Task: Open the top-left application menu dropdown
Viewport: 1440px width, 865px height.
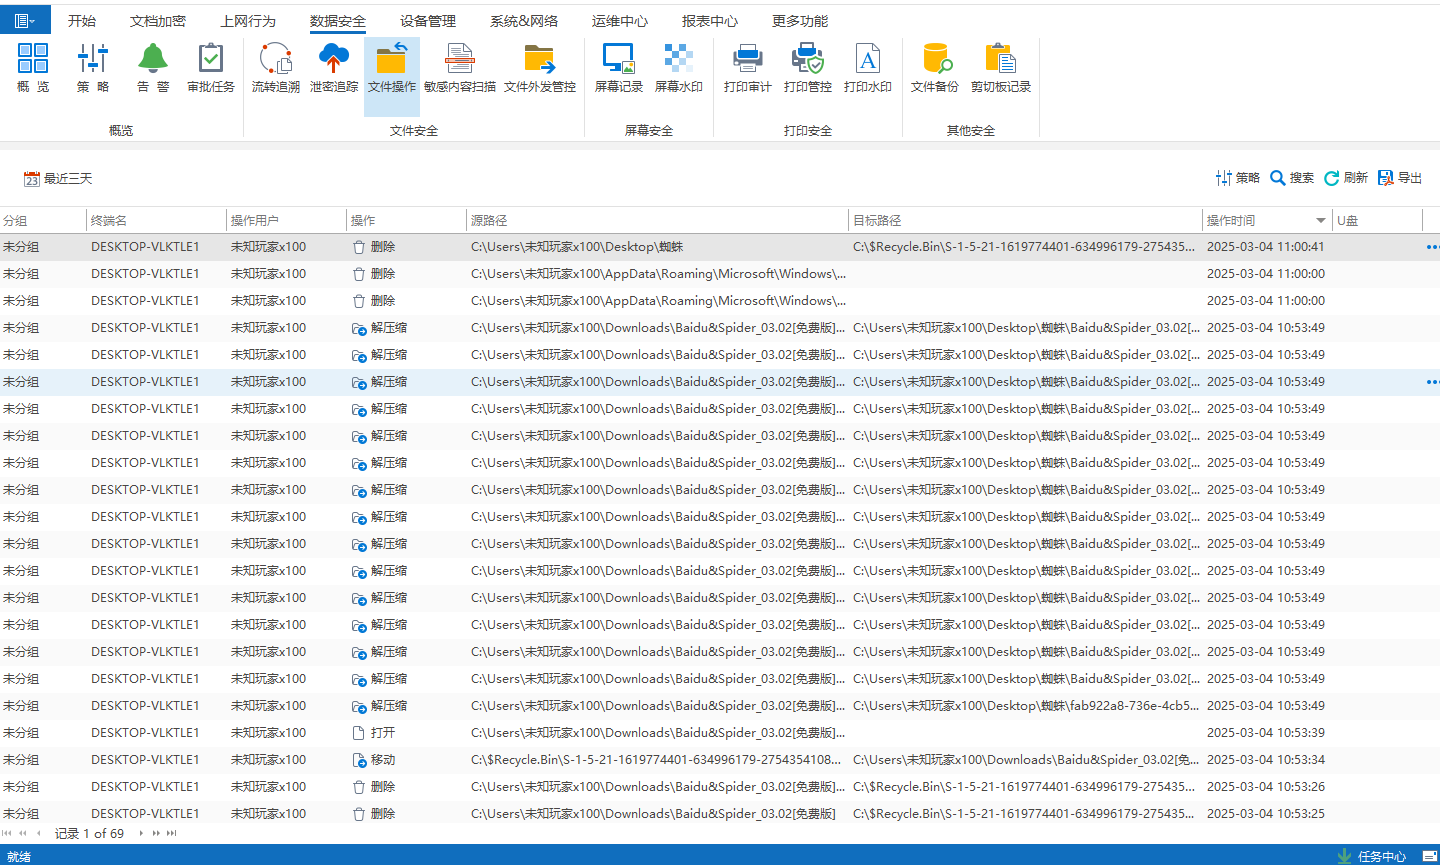Action: tap(25, 21)
